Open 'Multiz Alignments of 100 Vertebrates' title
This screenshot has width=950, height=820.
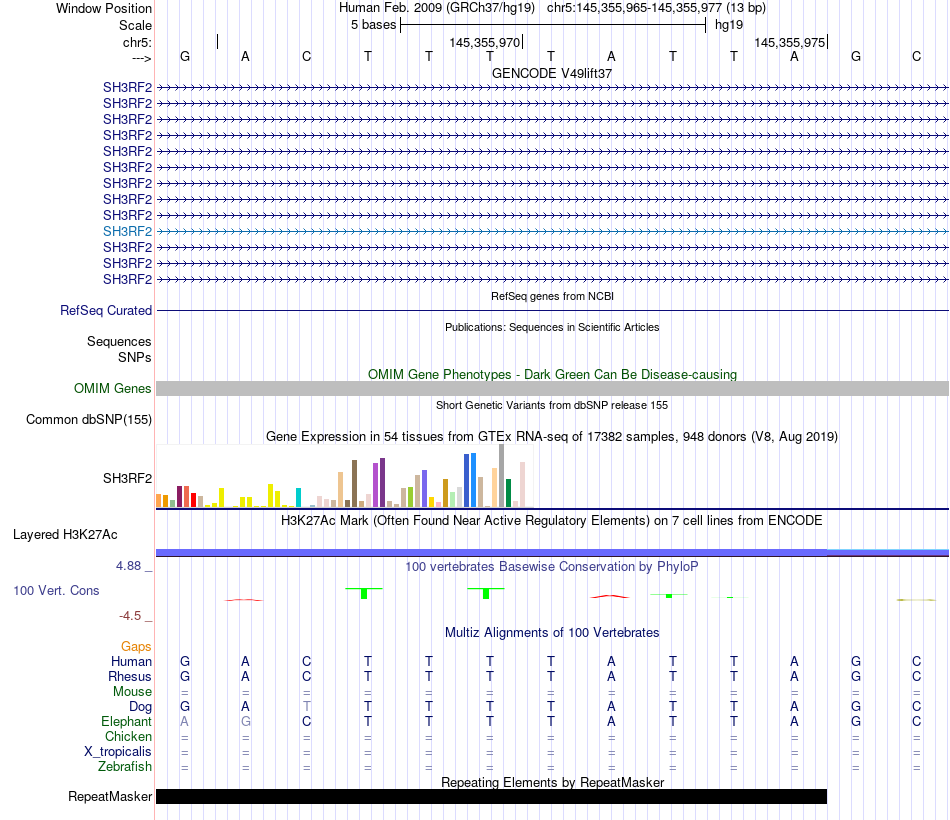pos(552,633)
